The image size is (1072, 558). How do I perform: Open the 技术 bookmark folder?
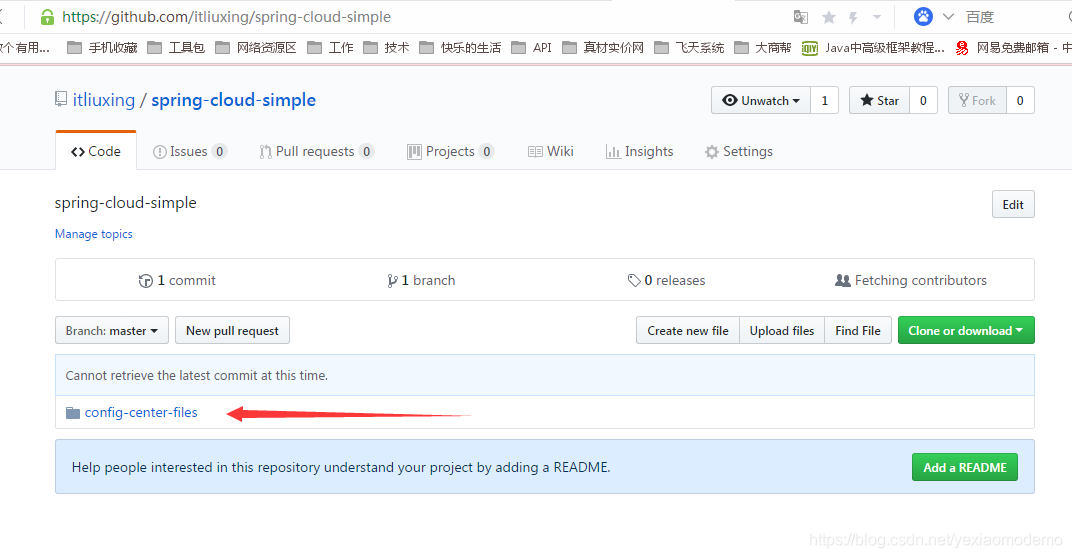pyautogui.click(x=386, y=48)
